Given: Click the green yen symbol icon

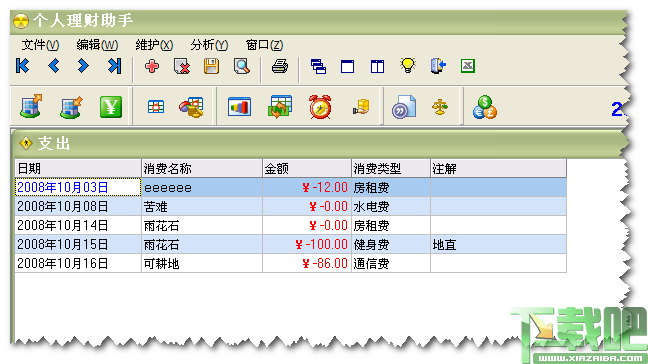Looking at the screenshot, I should click(111, 107).
